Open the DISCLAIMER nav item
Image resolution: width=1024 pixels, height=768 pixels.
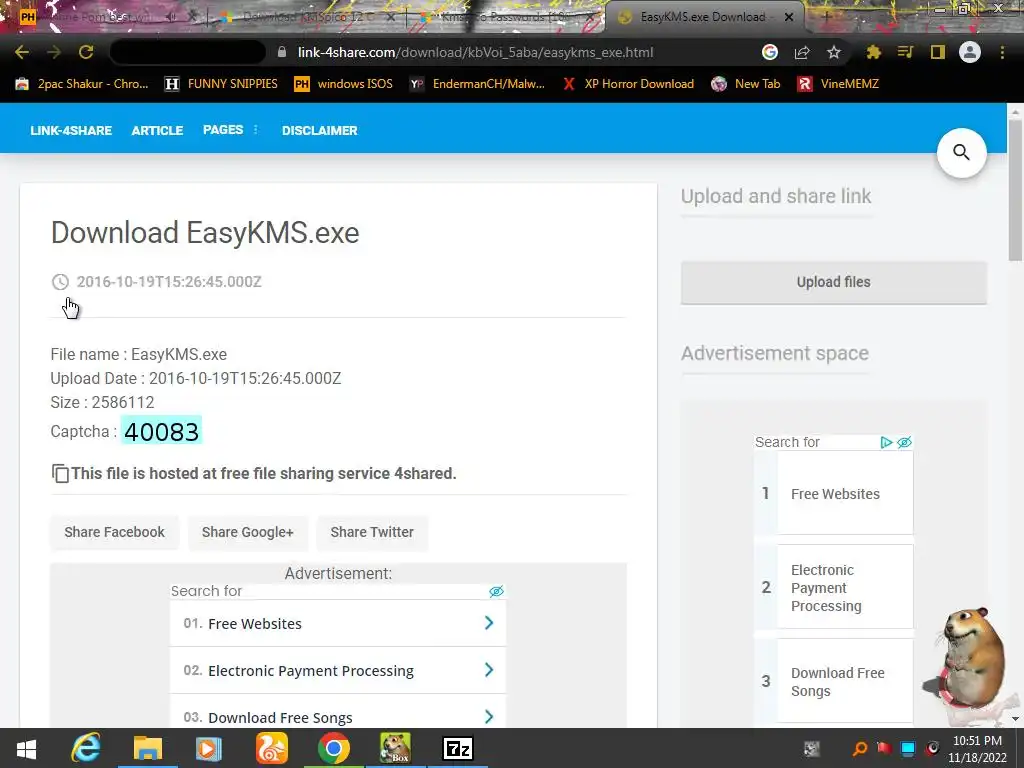pyautogui.click(x=319, y=131)
